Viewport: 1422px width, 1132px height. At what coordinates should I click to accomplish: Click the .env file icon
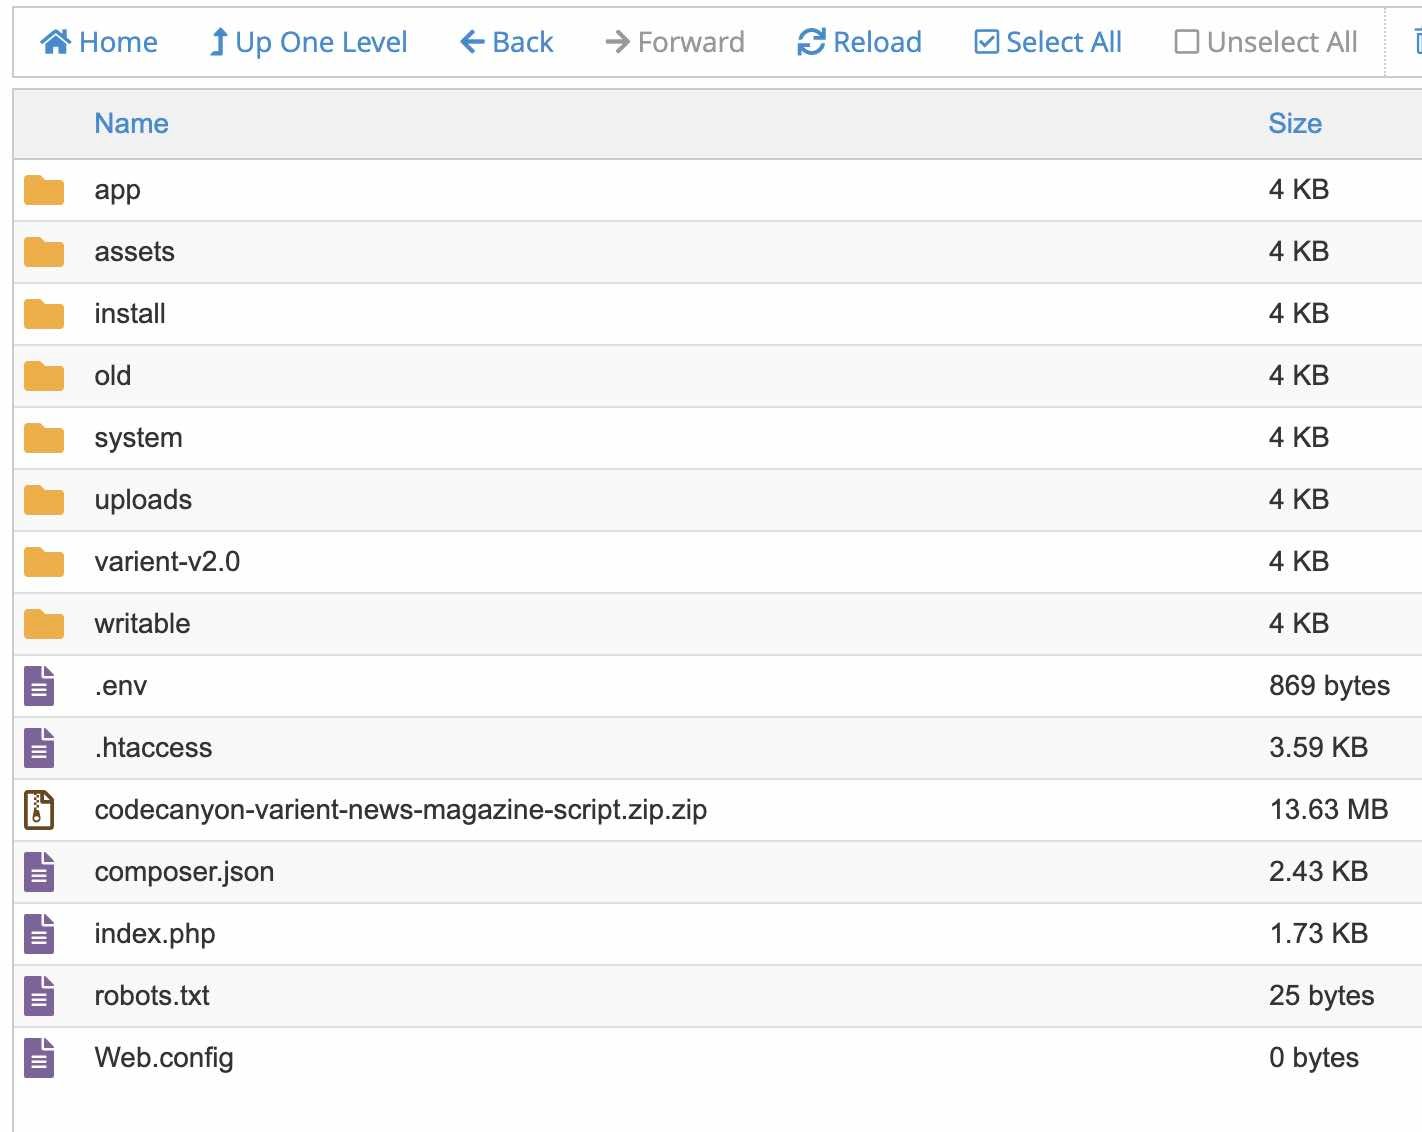39,686
